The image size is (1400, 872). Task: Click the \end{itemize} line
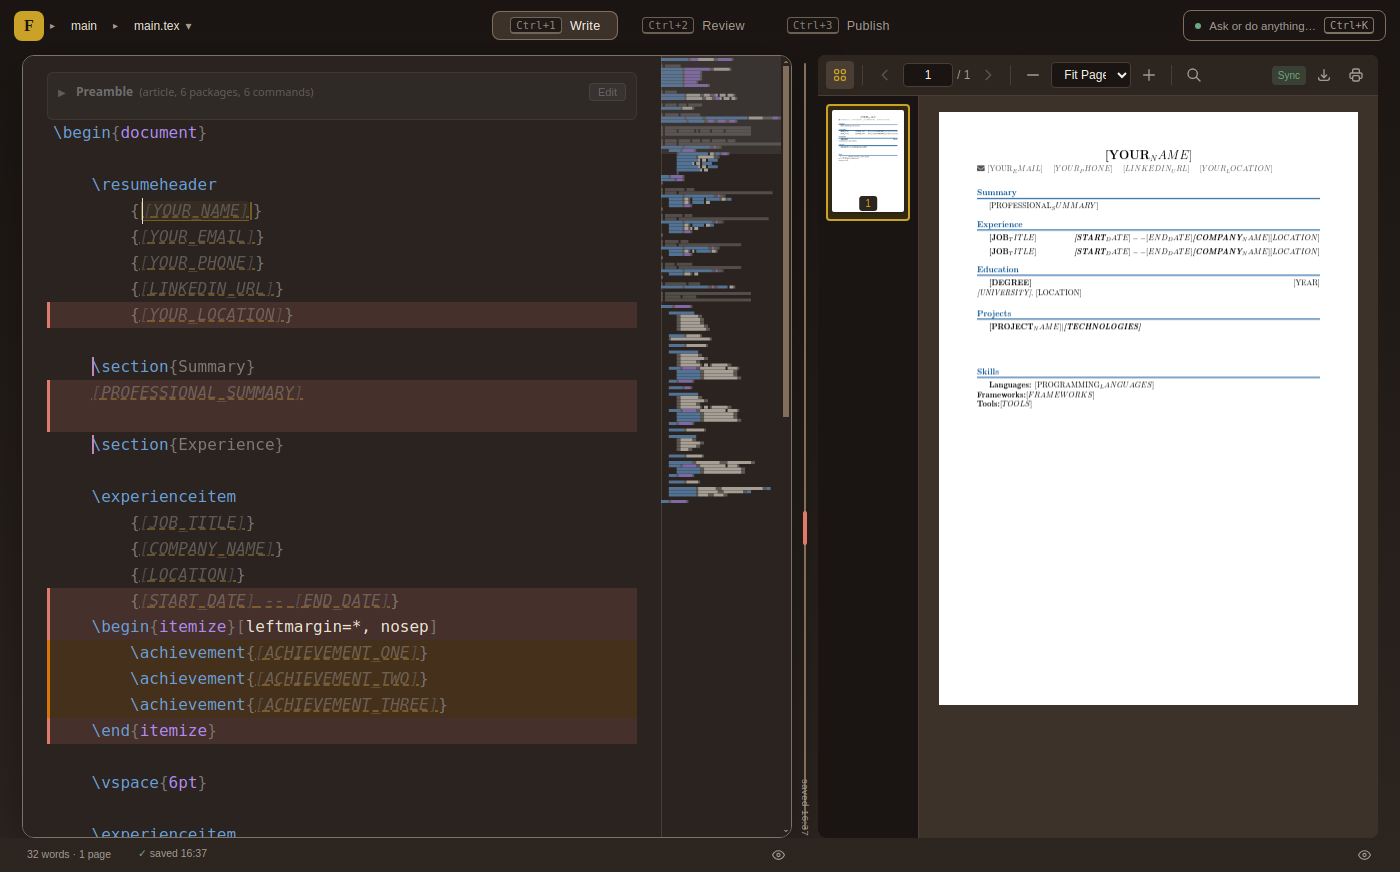(154, 731)
